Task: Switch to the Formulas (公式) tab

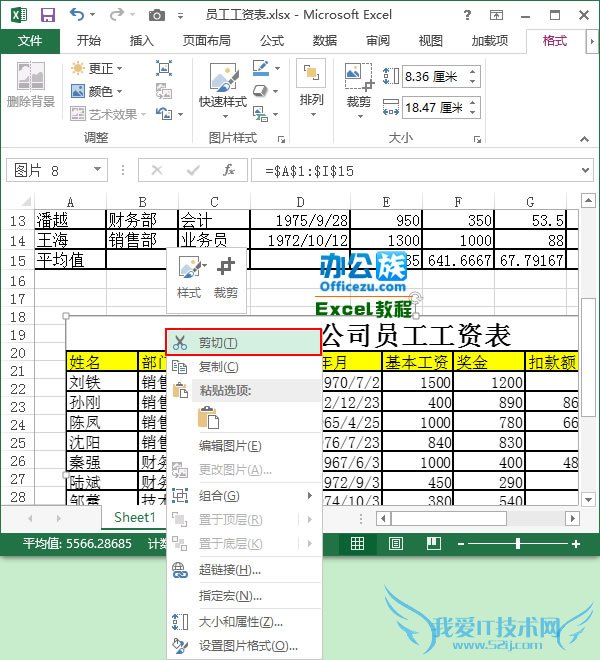Action: (x=272, y=41)
